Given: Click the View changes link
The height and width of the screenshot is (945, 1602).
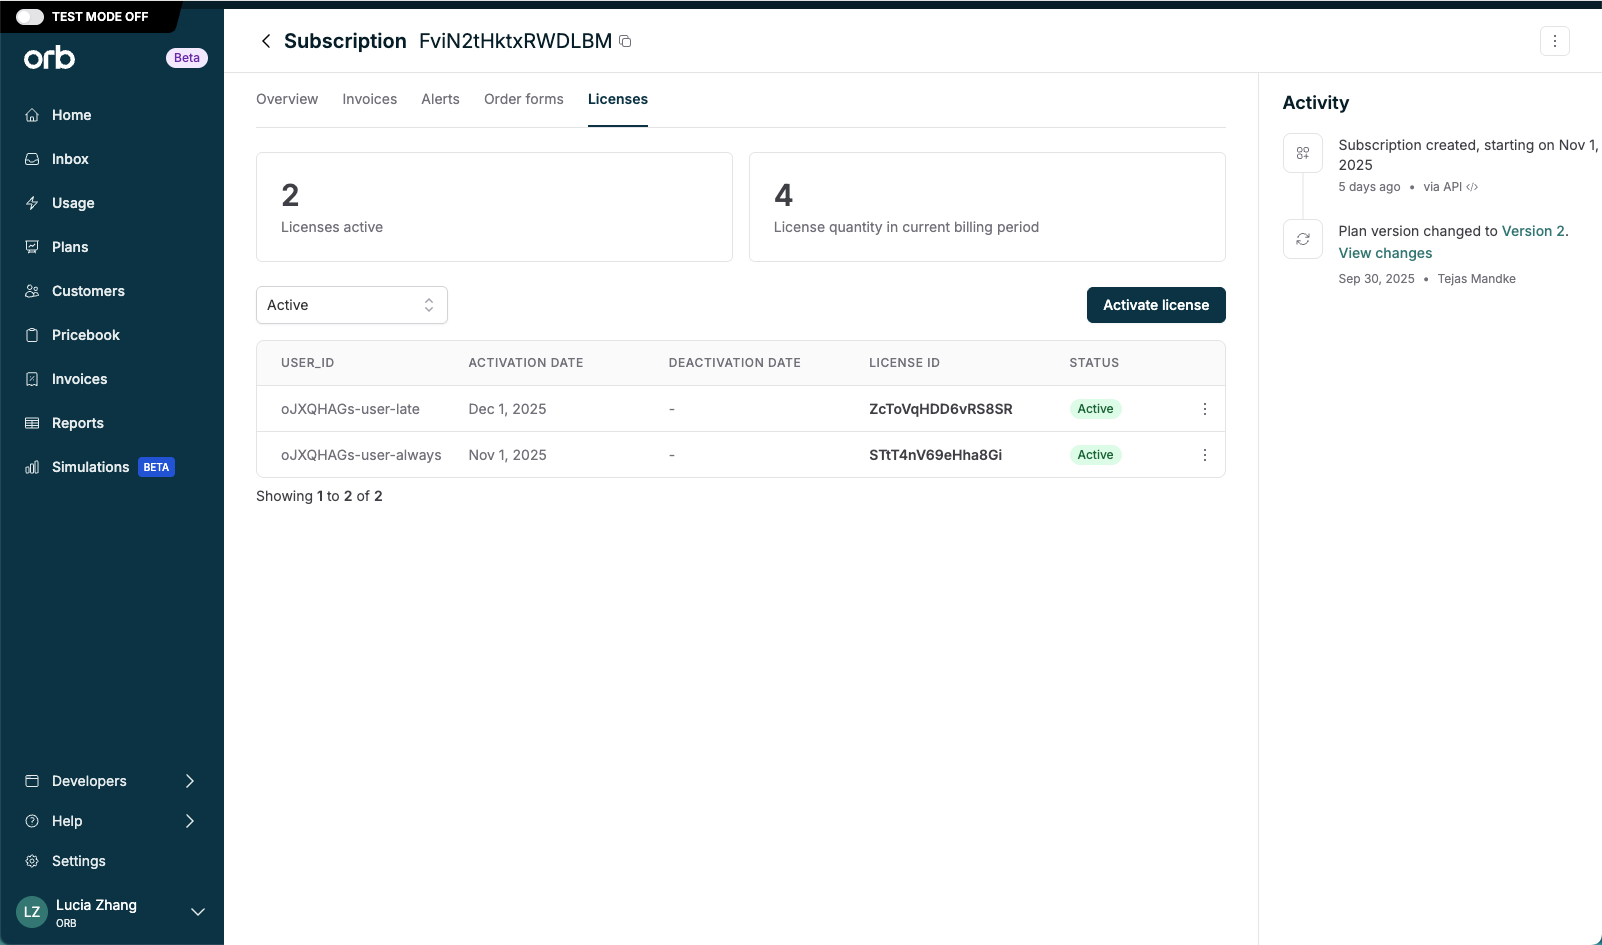Looking at the screenshot, I should pyautogui.click(x=1385, y=253).
